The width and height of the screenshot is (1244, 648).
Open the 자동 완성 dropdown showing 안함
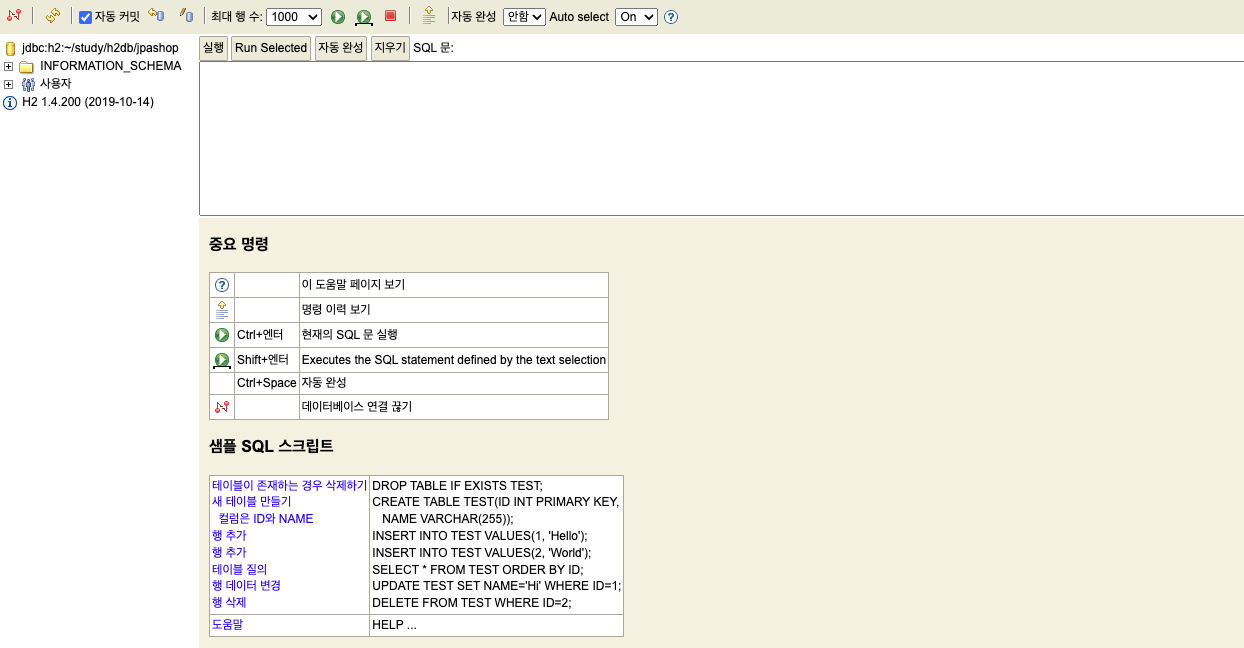524,17
